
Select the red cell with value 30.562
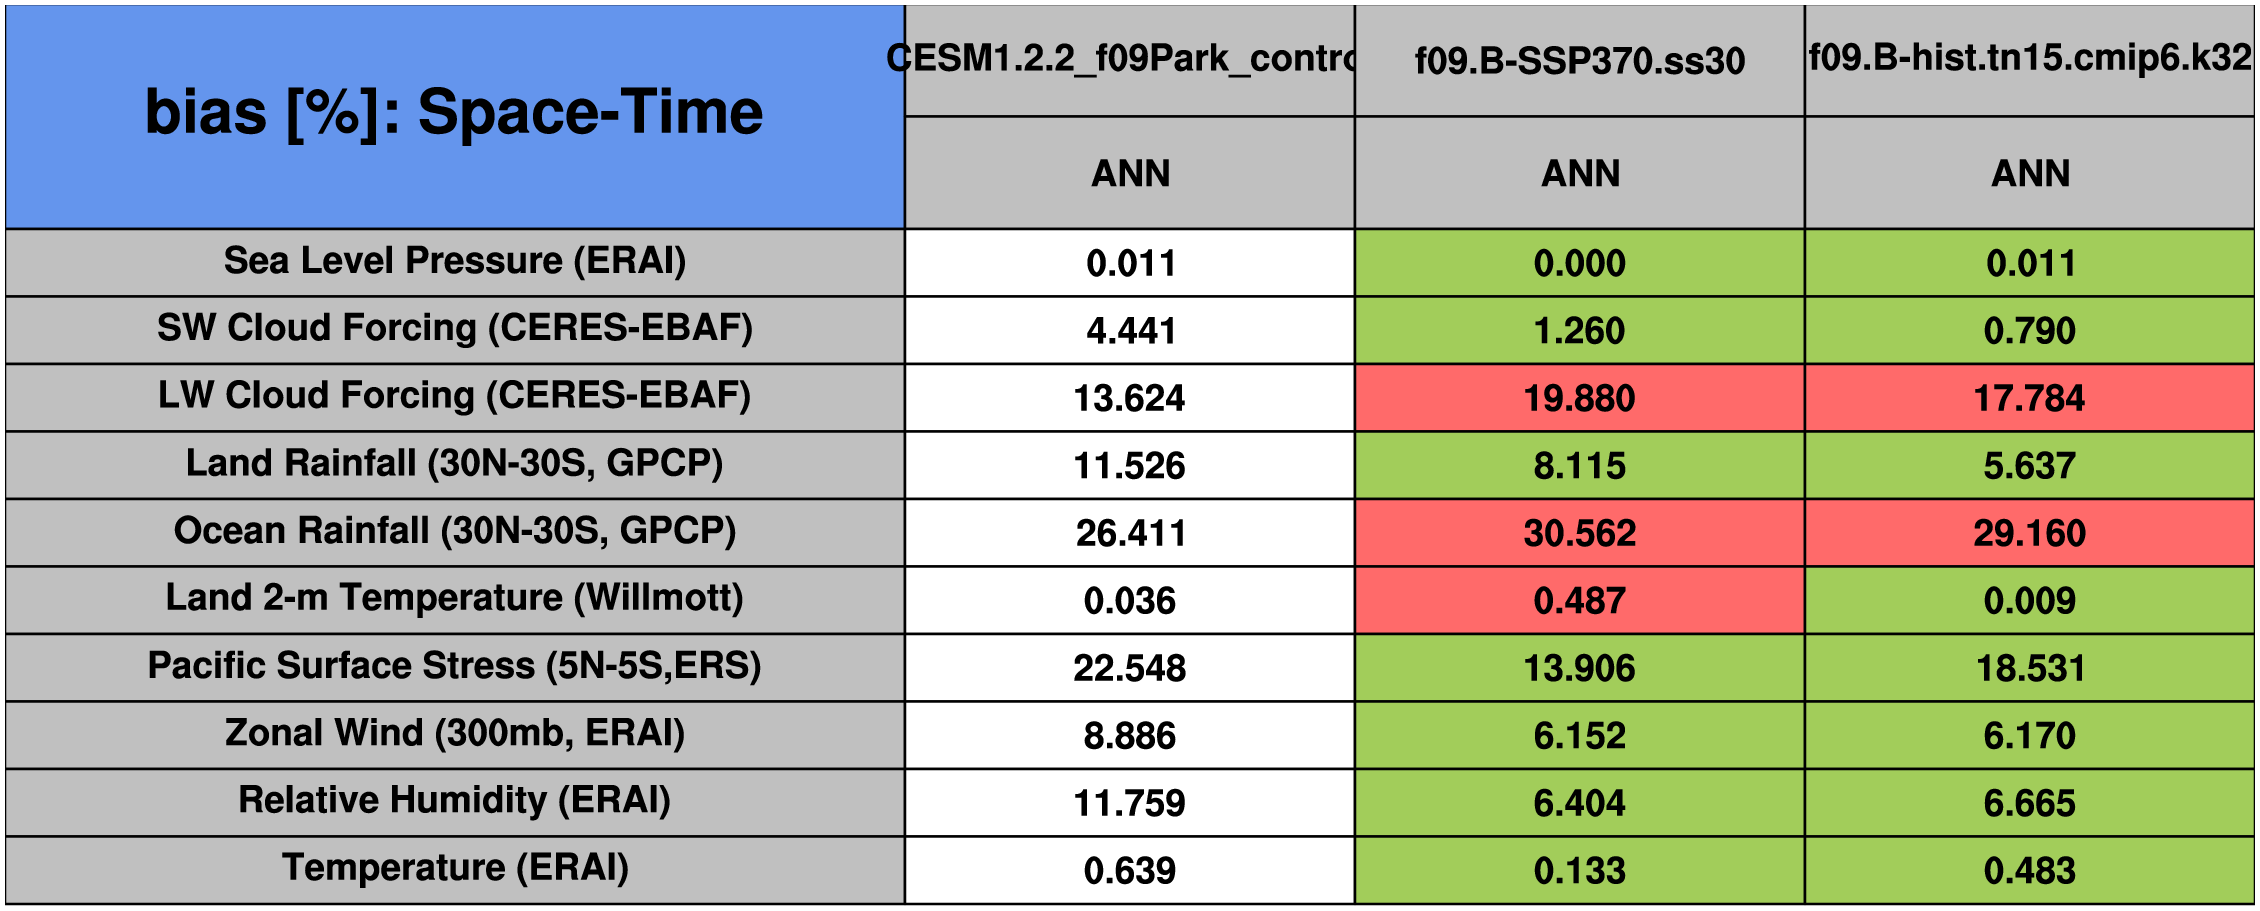1579,533
